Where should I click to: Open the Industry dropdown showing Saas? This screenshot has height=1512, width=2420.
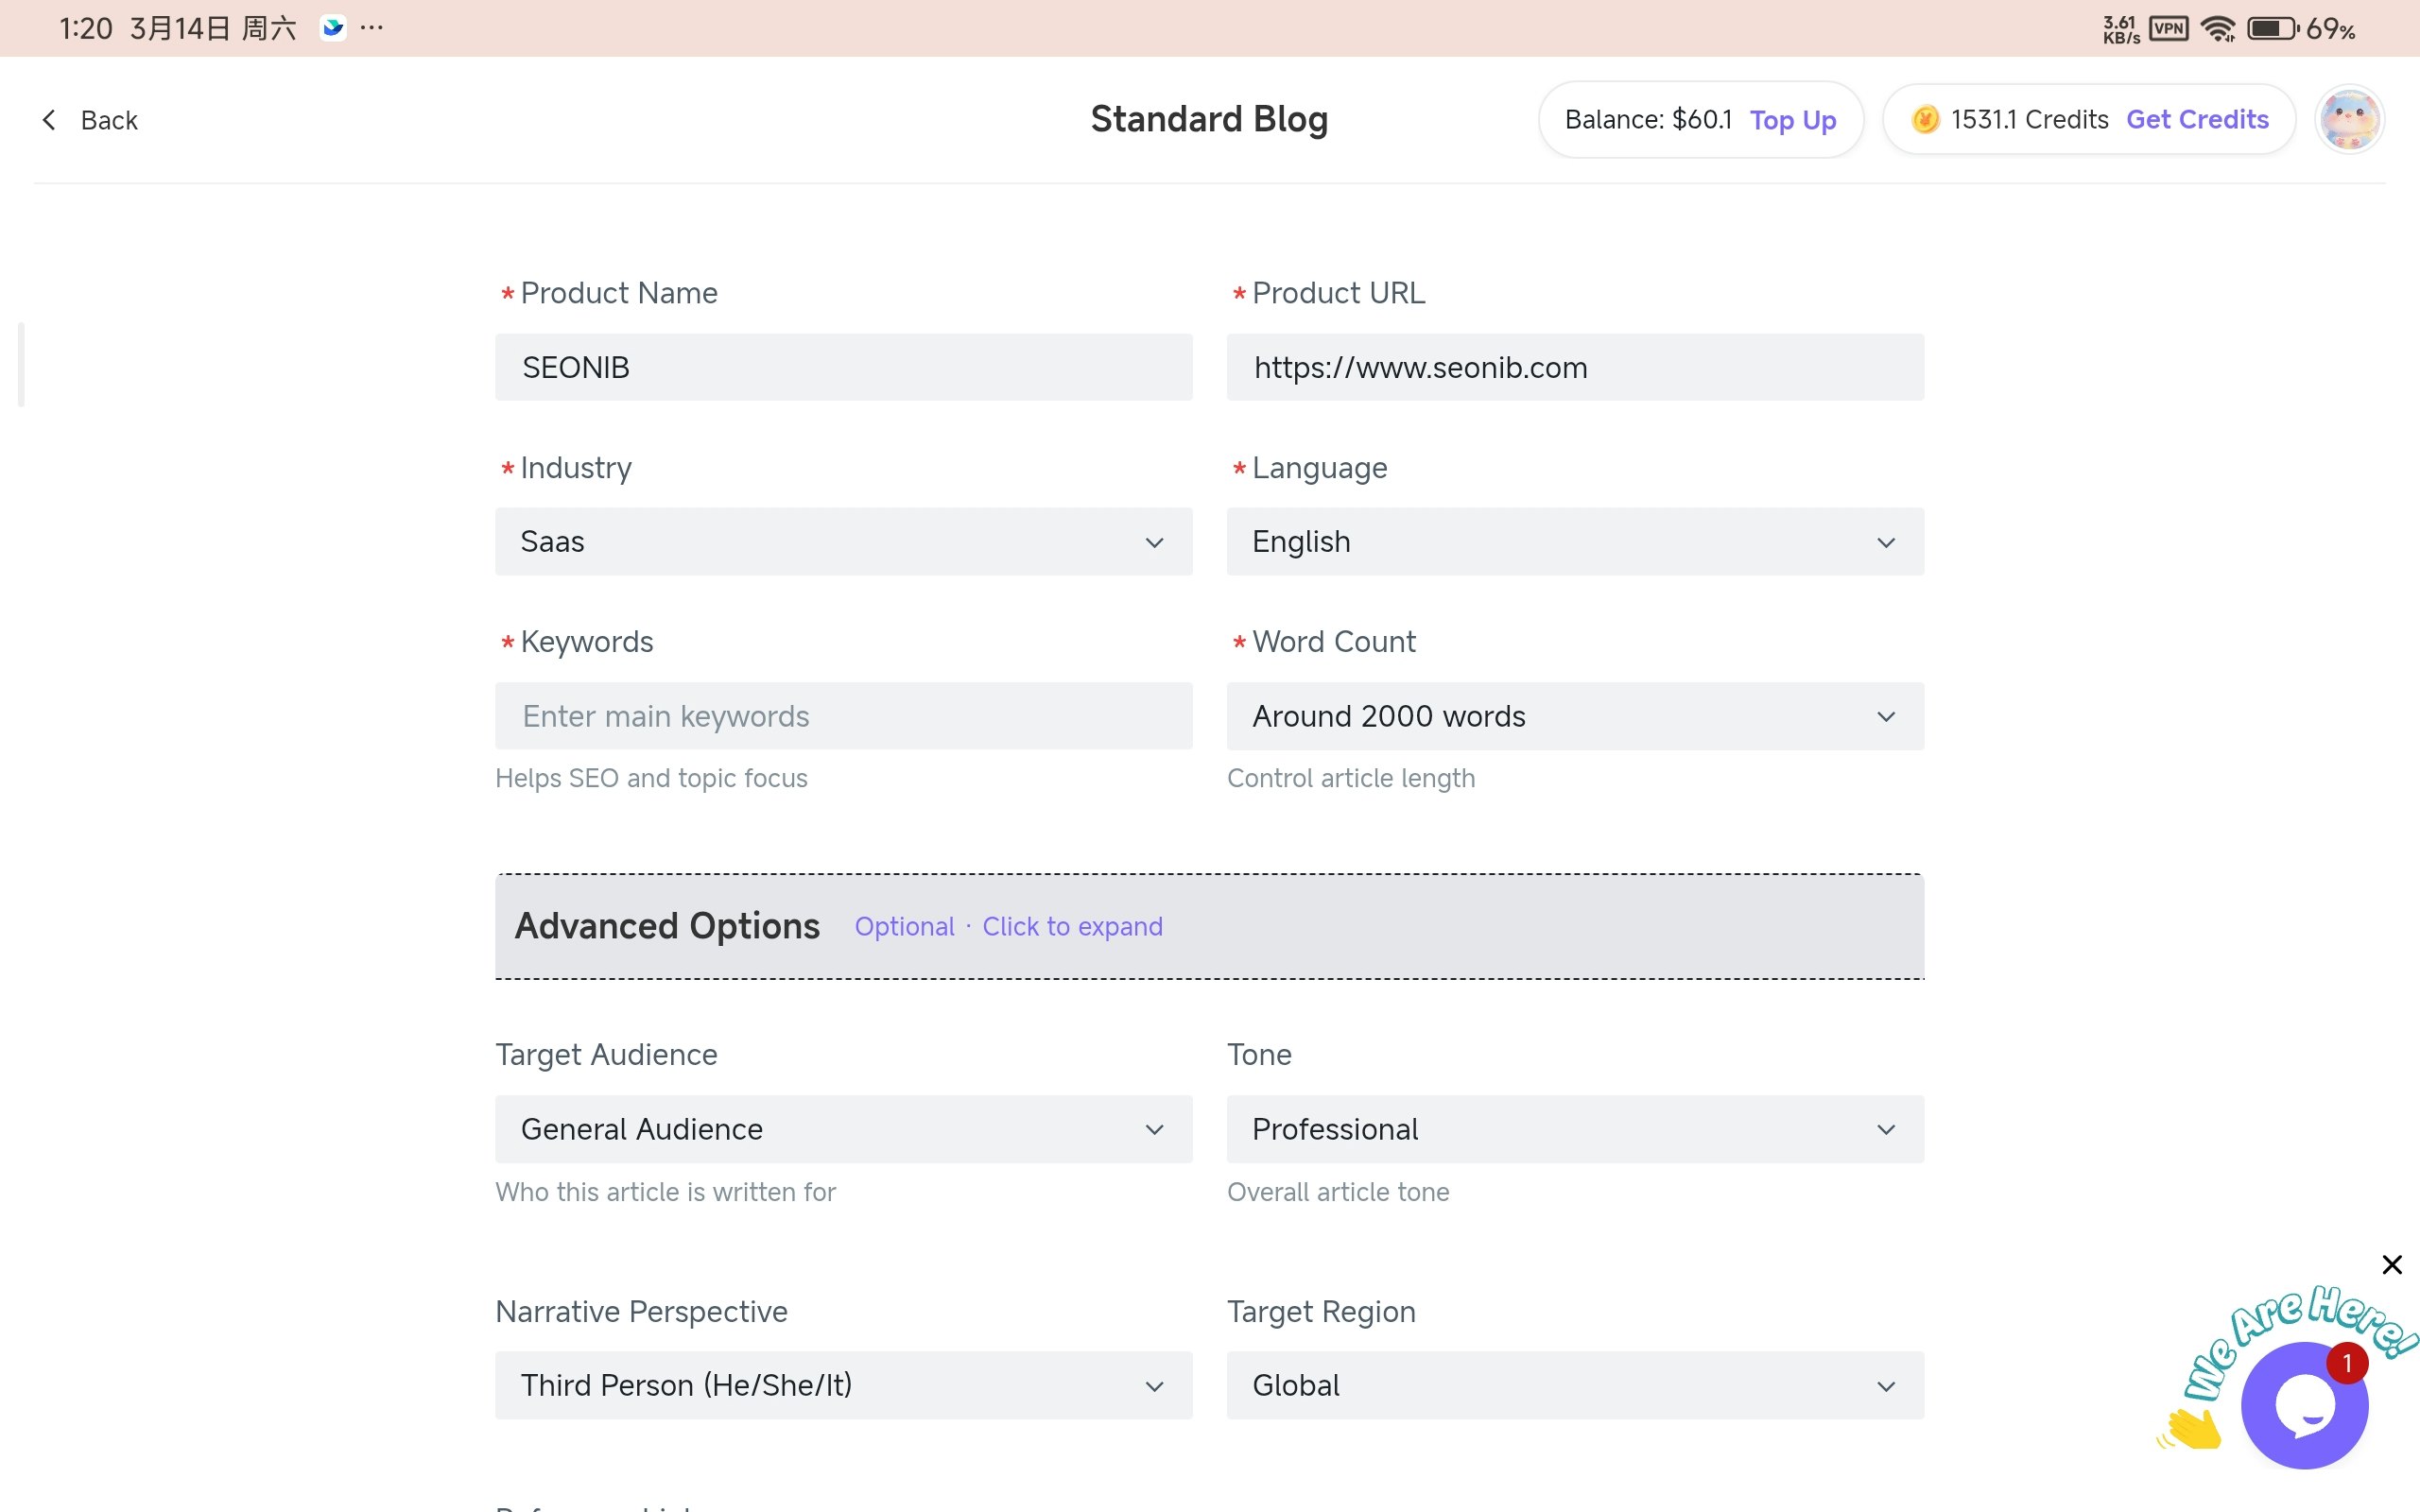coord(843,542)
